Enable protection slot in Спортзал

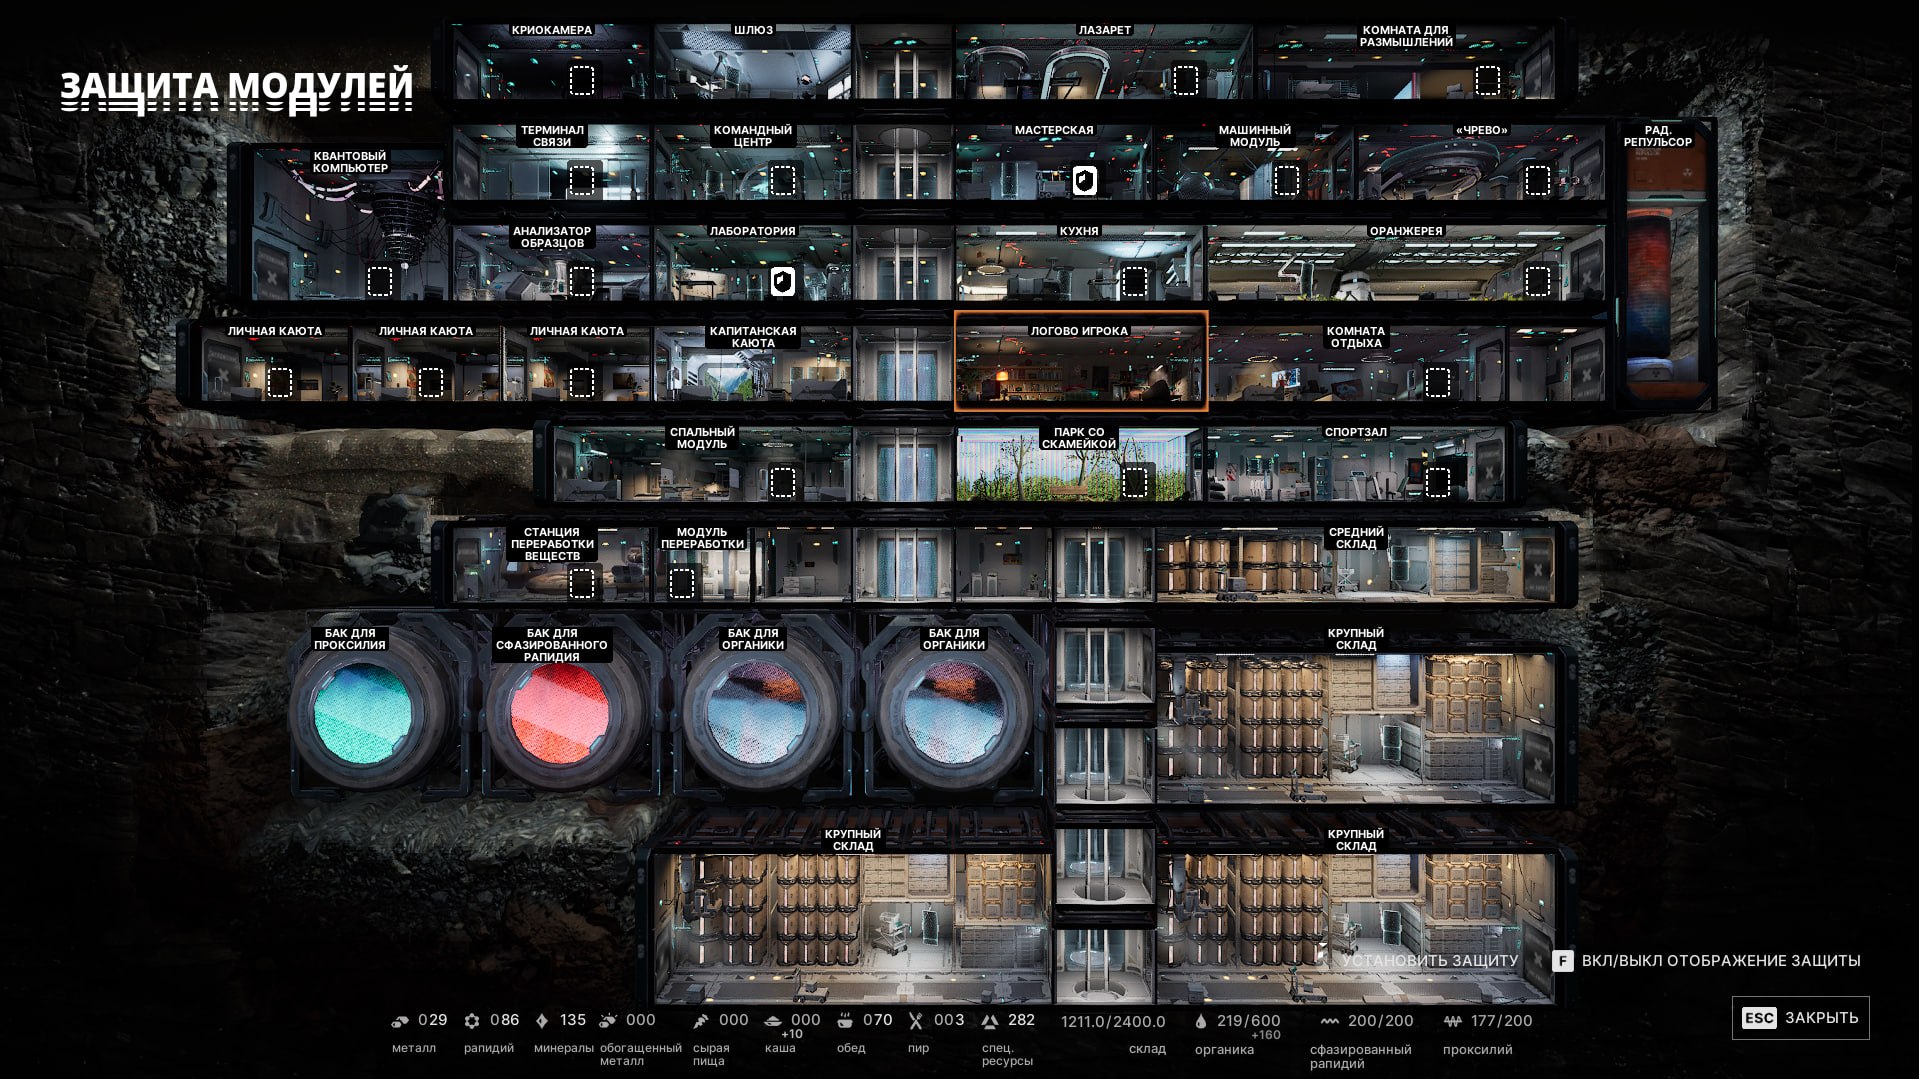(1438, 483)
